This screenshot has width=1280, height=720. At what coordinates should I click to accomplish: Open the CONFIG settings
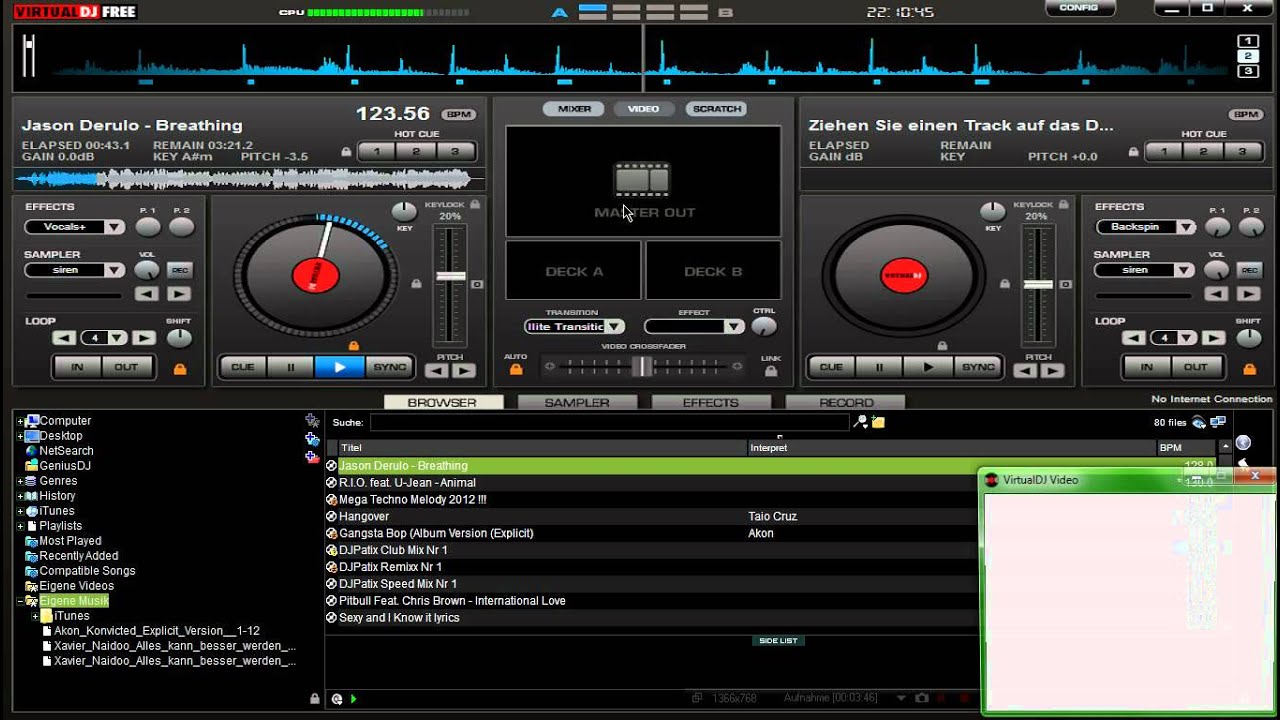pyautogui.click(x=1079, y=8)
